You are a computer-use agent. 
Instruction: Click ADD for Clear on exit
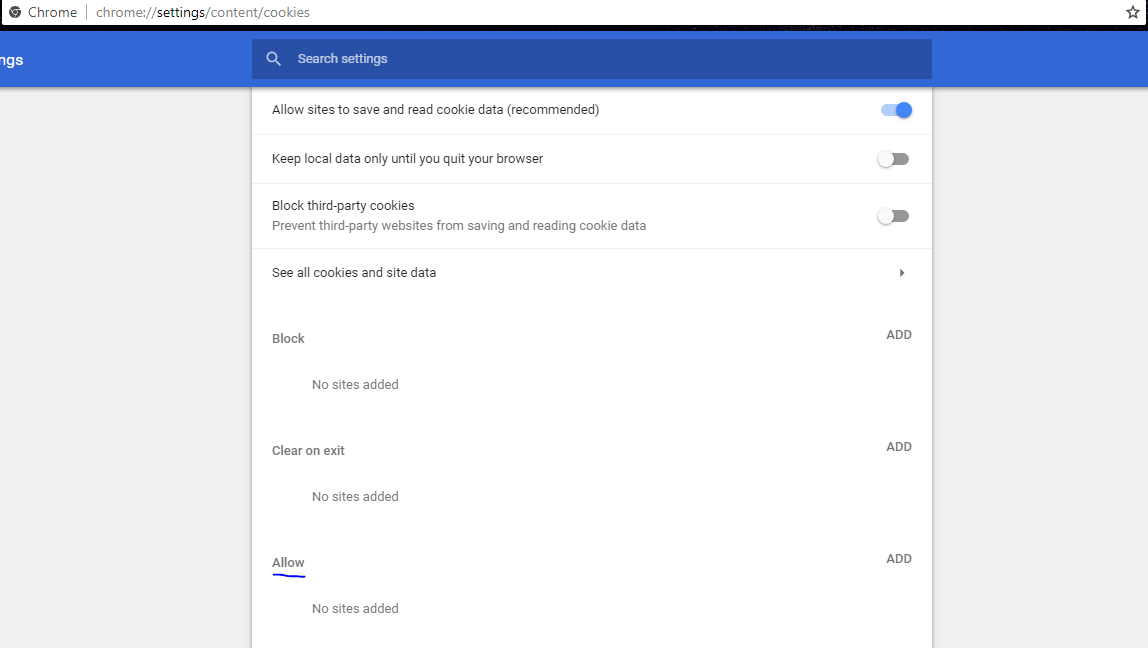(x=898, y=447)
